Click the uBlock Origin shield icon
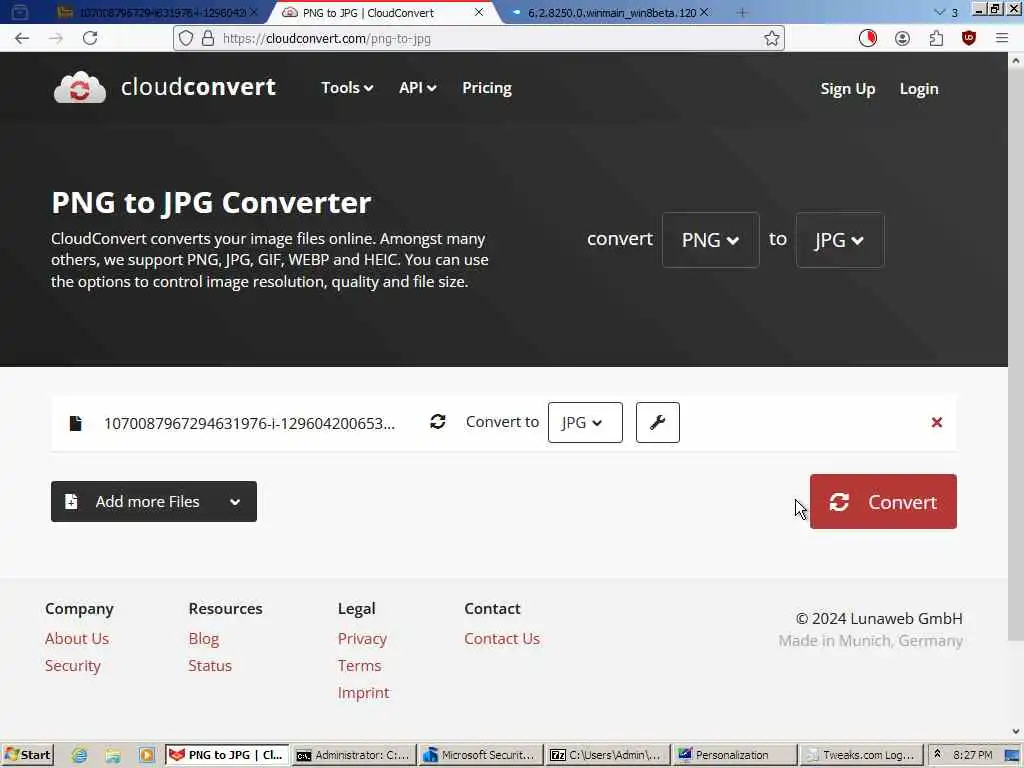Screen dimensions: 1024x768 tap(969, 39)
